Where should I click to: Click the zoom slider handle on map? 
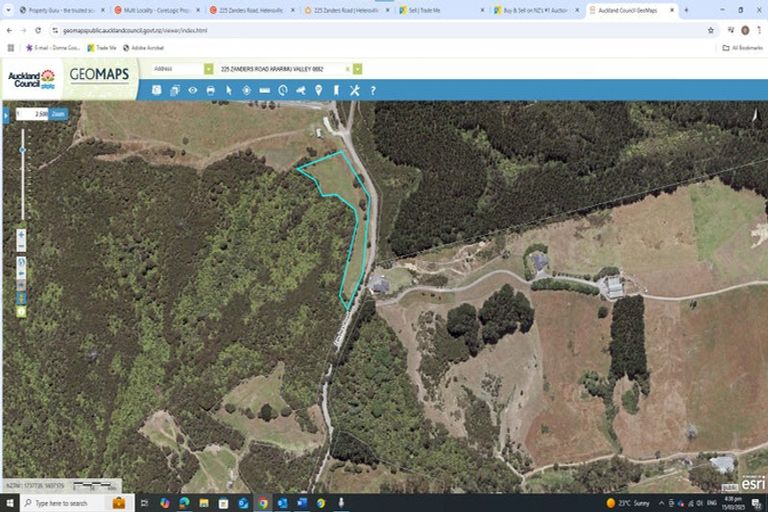[23, 150]
